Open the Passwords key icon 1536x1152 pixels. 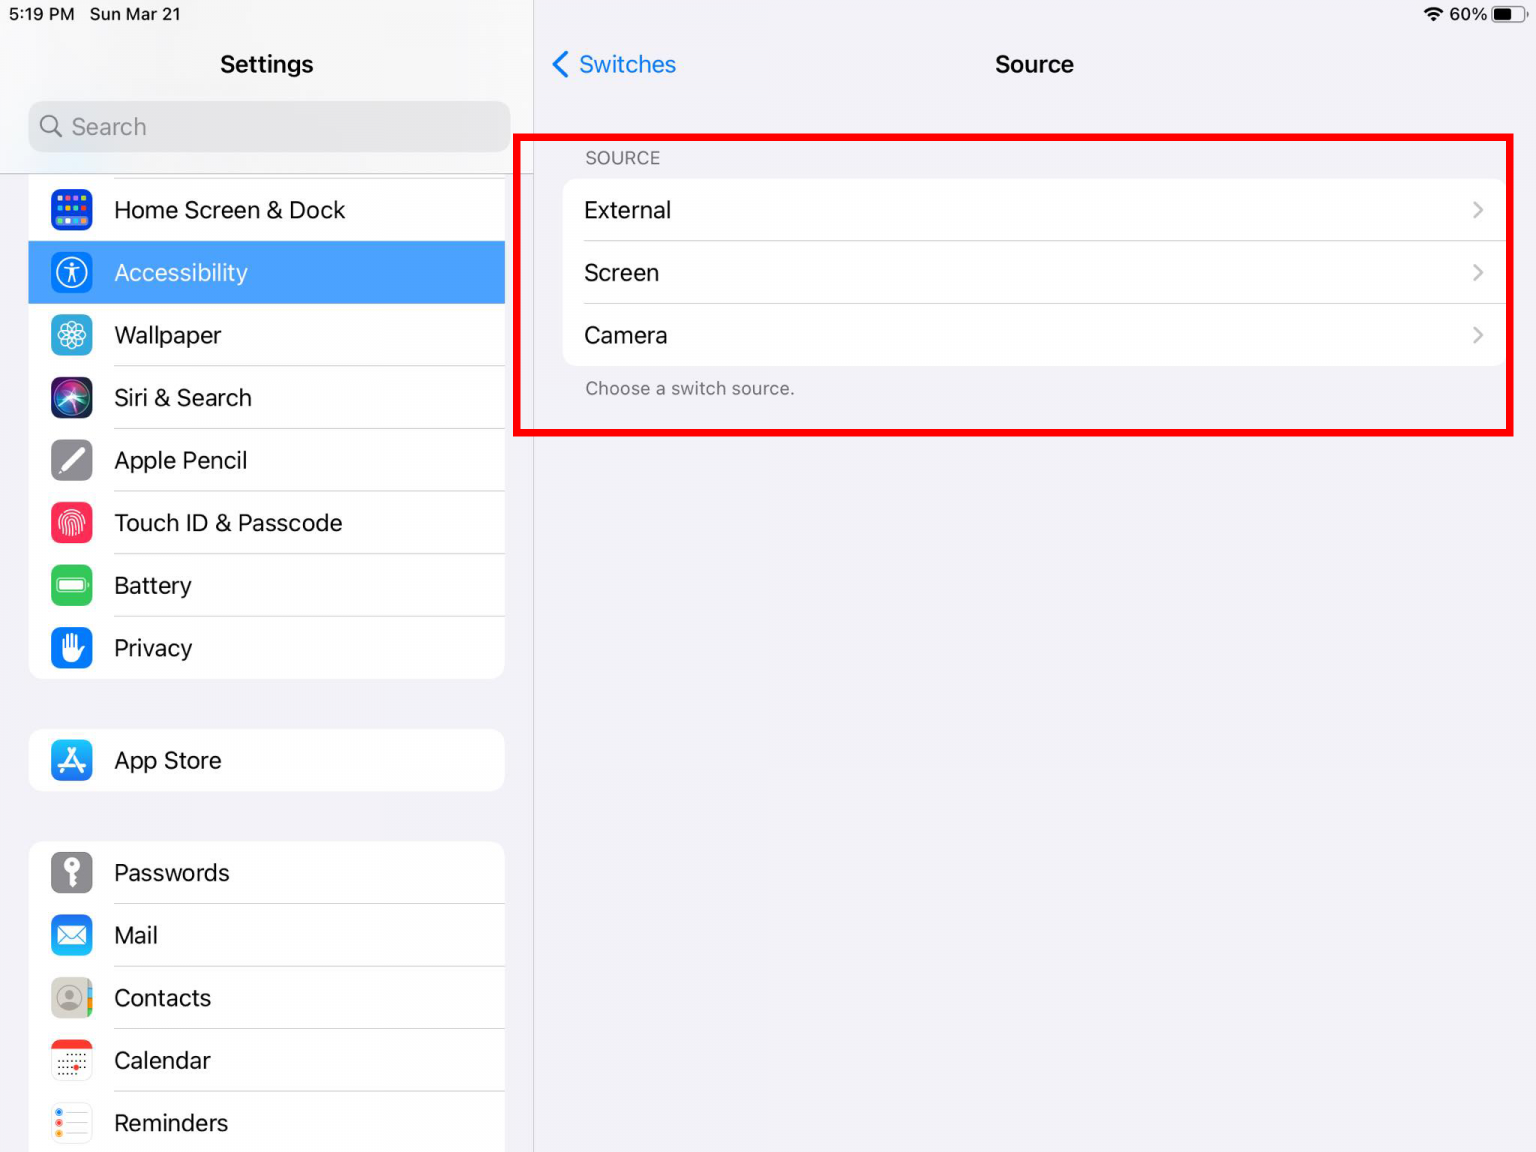tap(71, 872)
